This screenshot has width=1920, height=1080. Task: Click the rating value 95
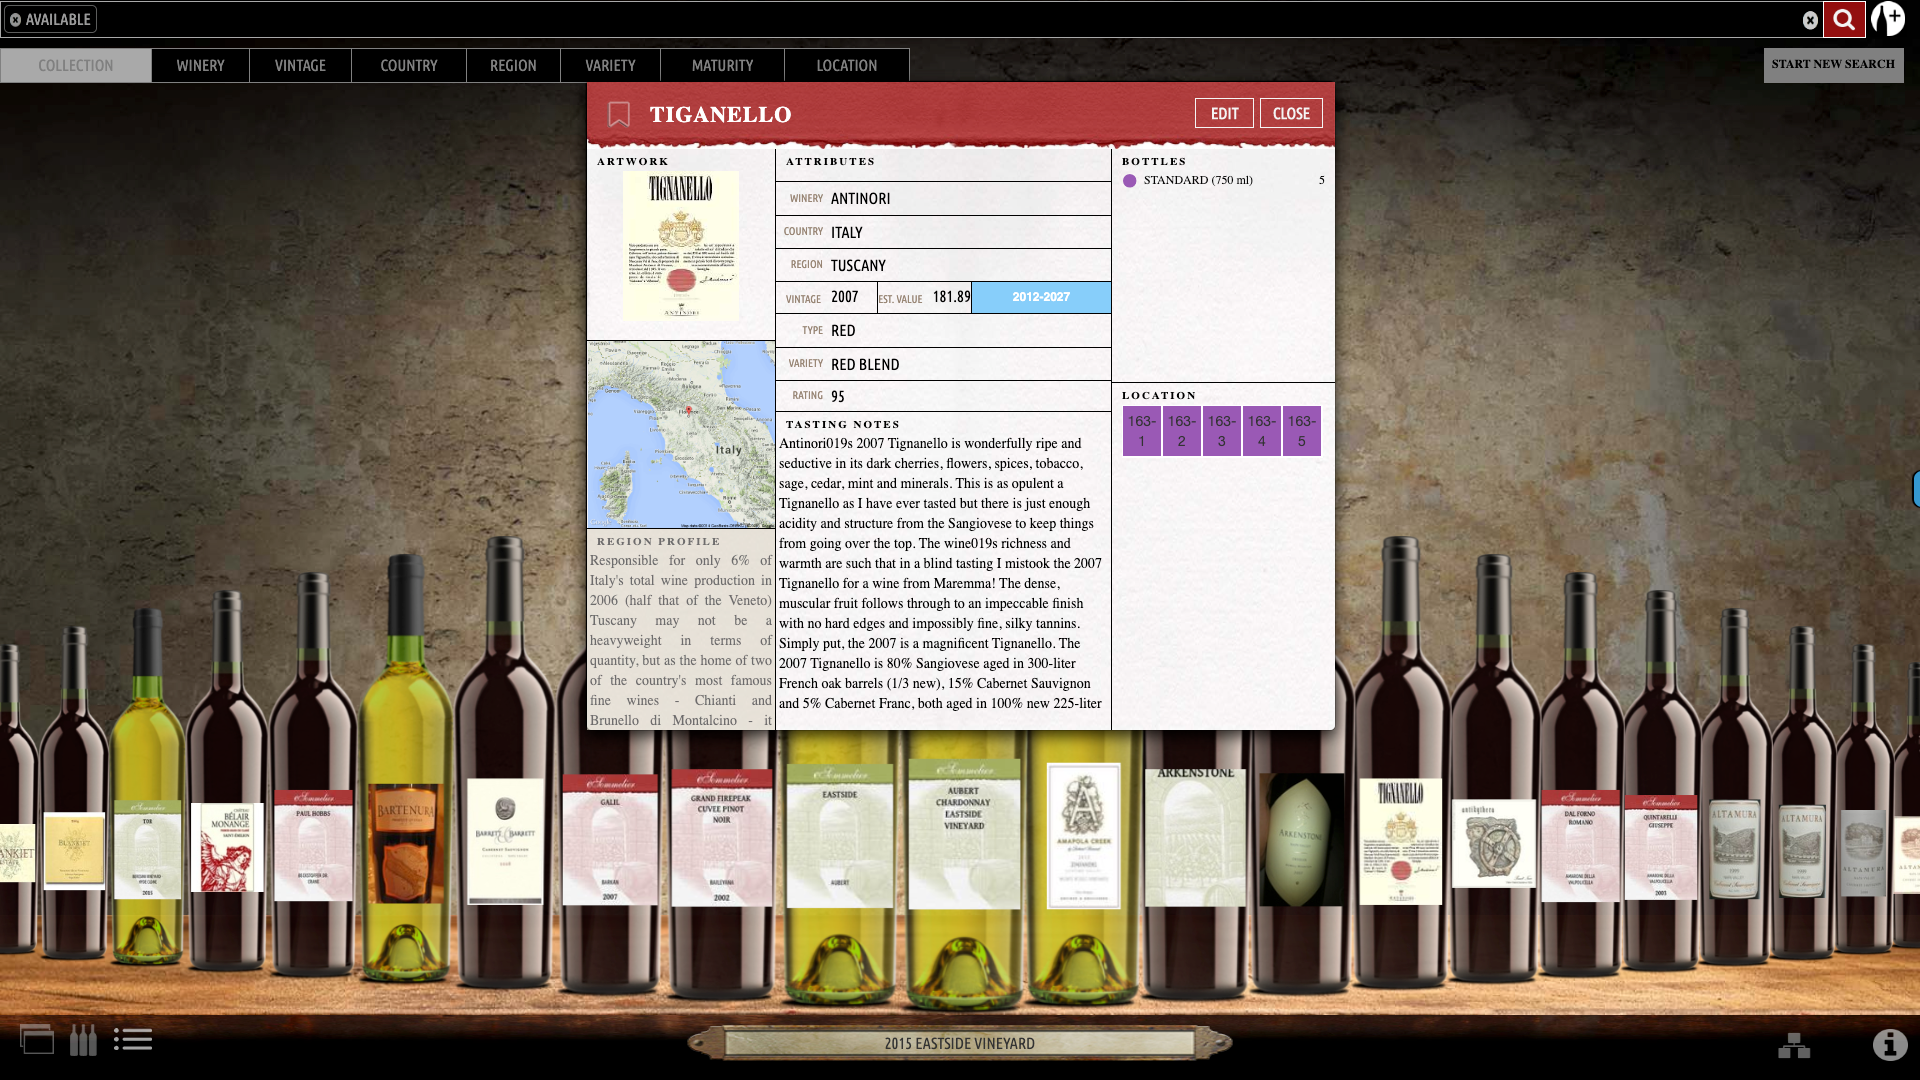(838, 397)
